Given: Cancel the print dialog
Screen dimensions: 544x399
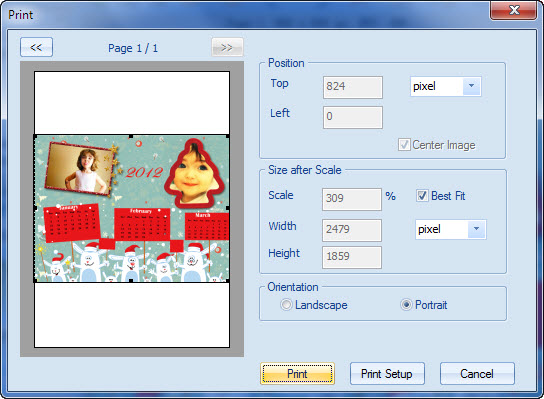Looking at the screenshot, I should pos(477,374).
